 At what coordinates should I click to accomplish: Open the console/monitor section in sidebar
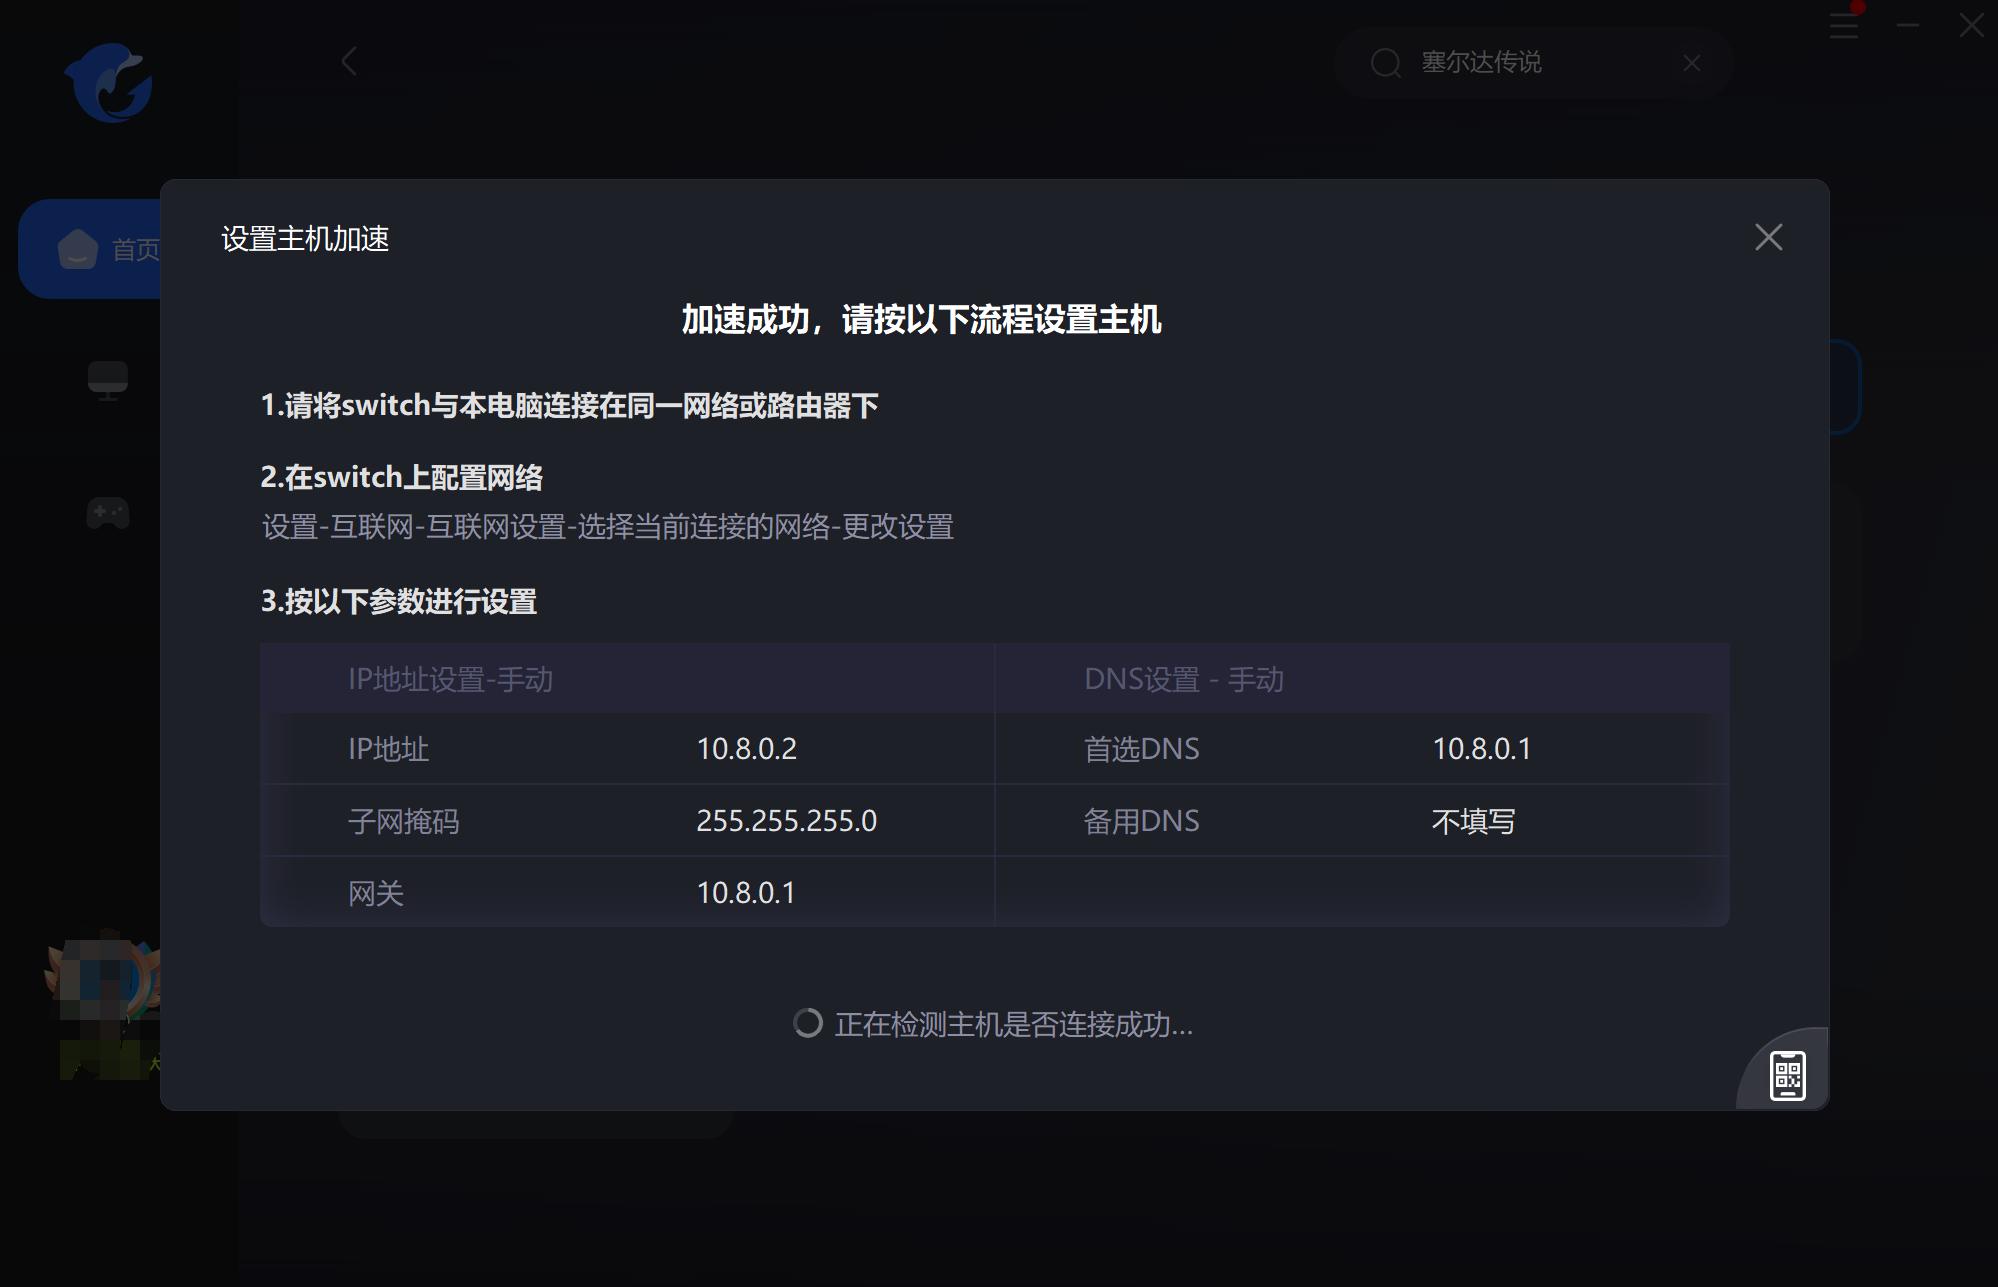point(110,380)
